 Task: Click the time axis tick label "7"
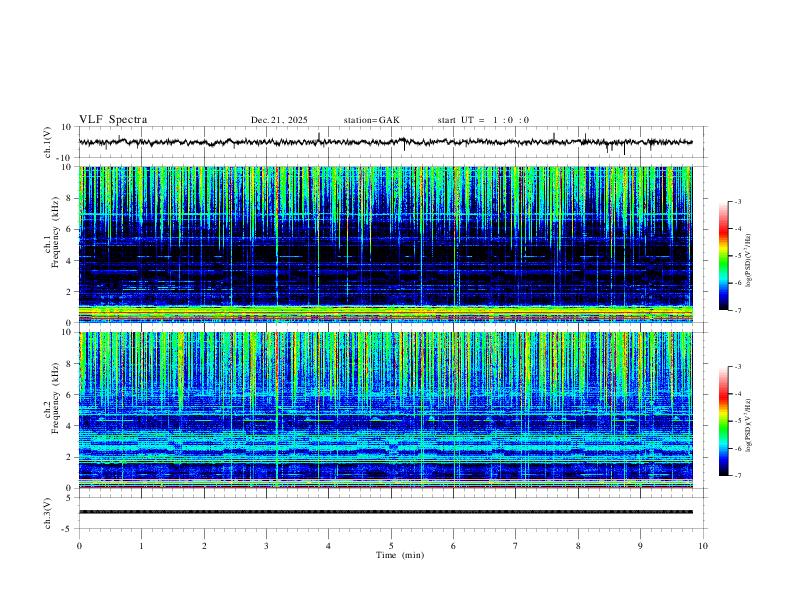(x=516, y=546)
